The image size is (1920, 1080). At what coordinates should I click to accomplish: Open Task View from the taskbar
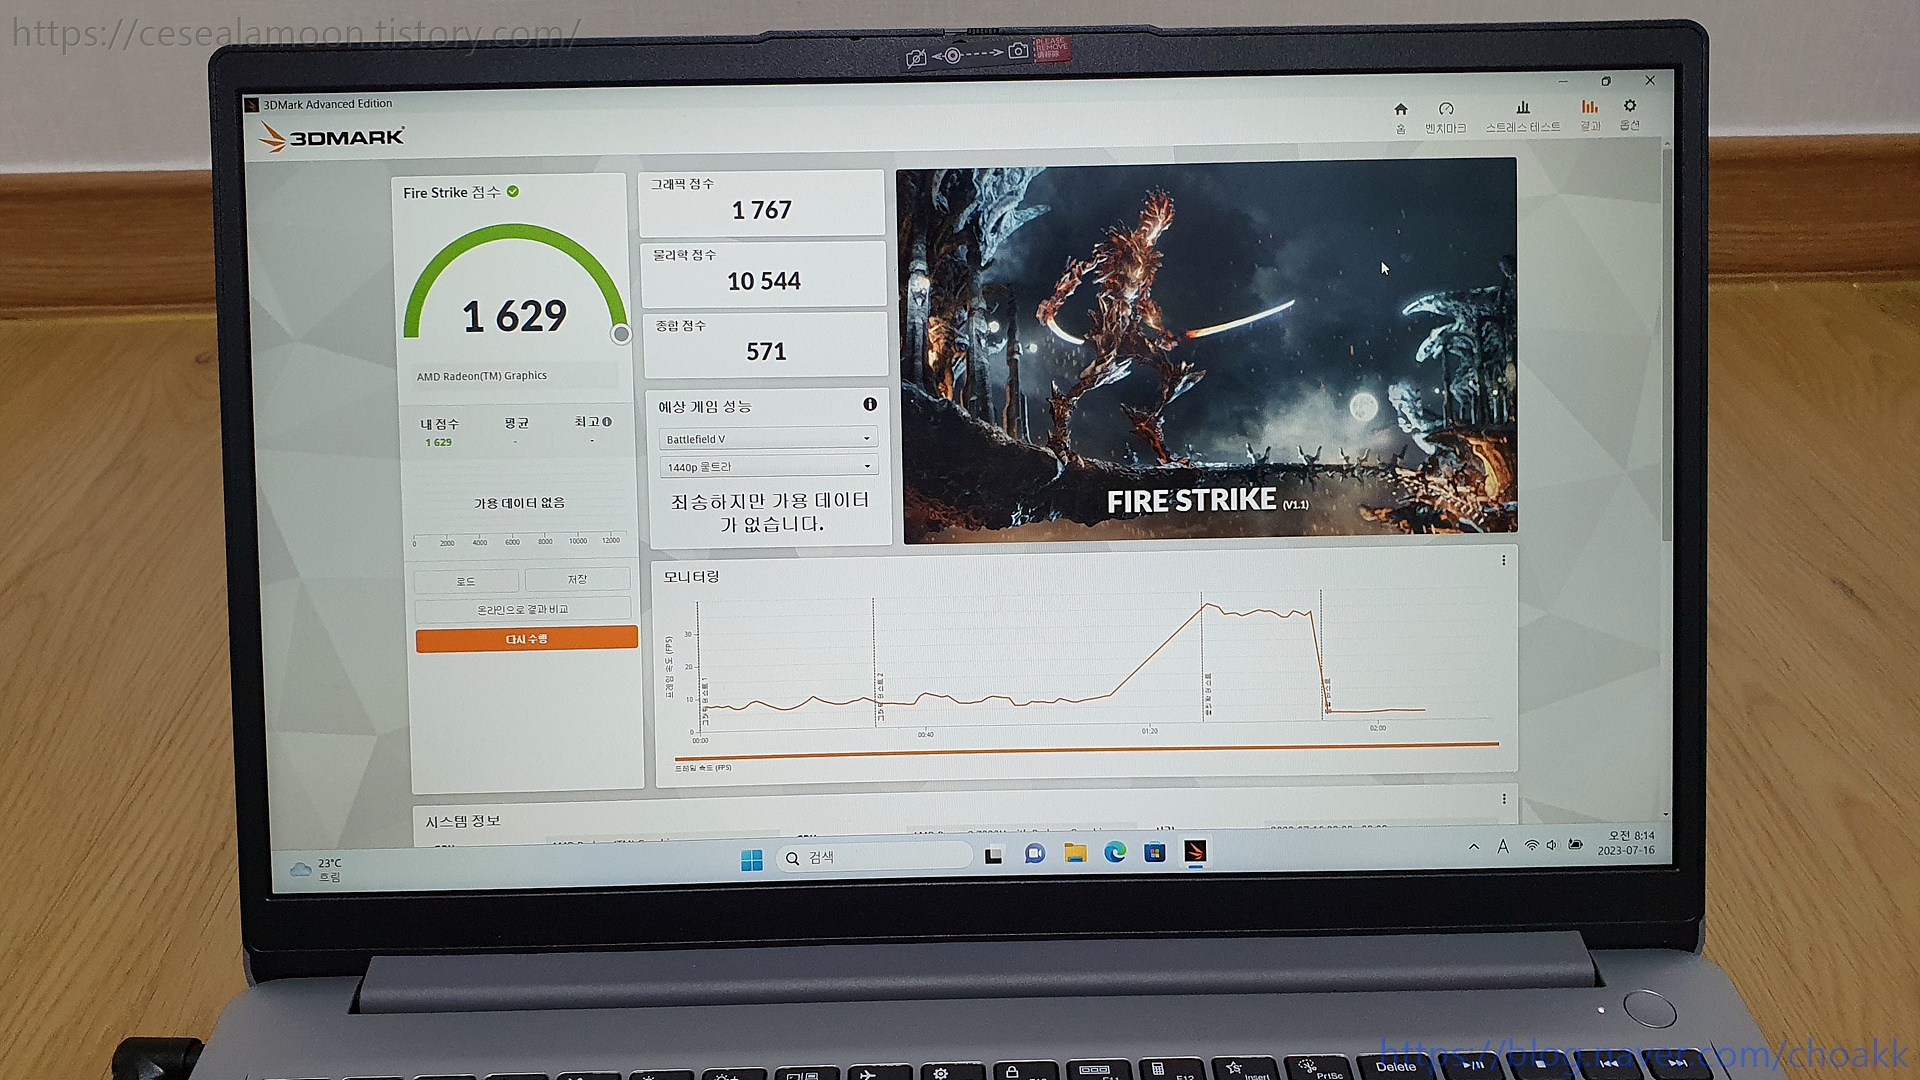(994, 855)
